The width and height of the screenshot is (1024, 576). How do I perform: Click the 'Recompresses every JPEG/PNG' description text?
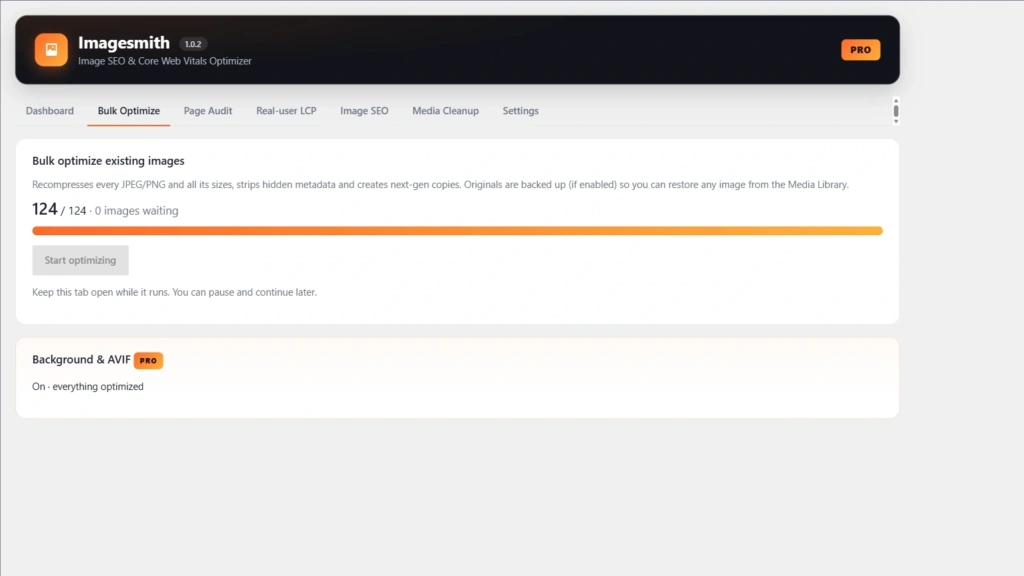click(440, 185)
